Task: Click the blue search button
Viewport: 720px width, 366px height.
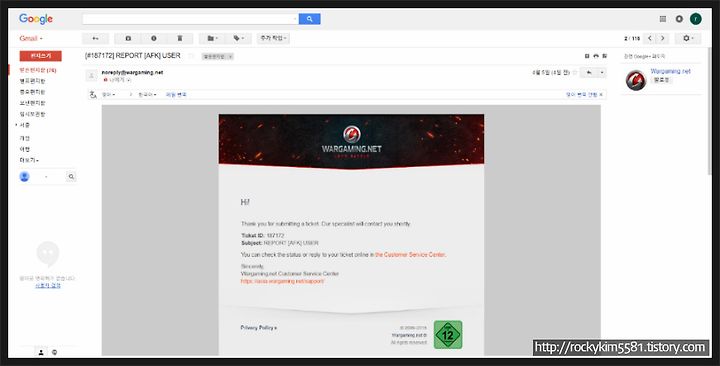Action: coord(309,19)
